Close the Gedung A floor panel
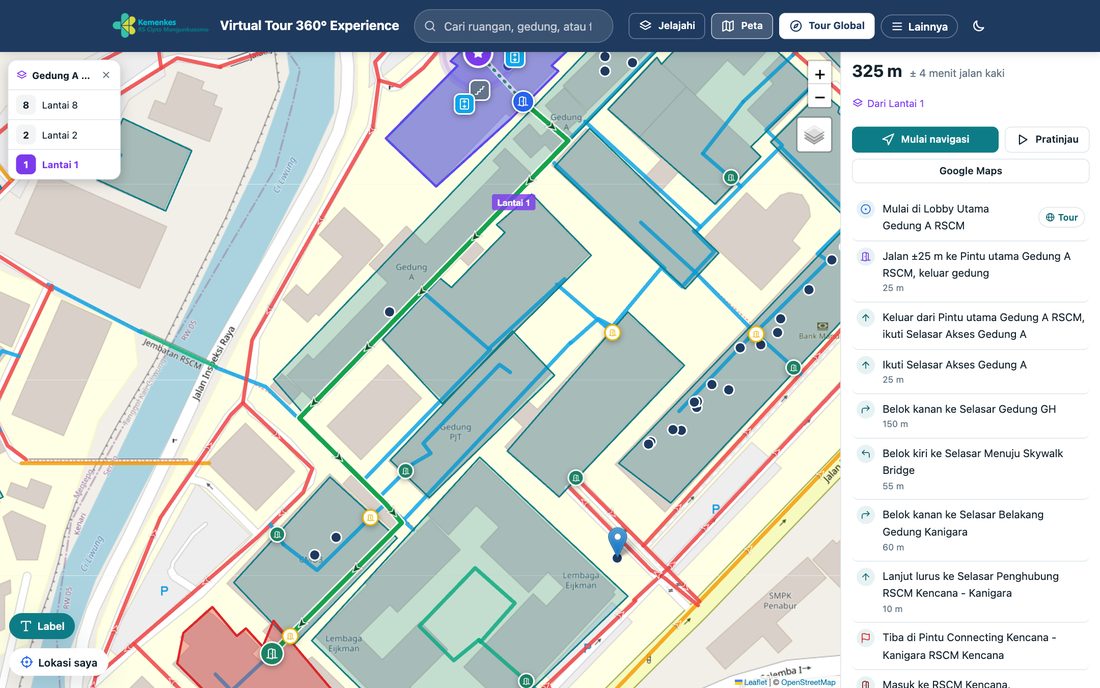The width and height of the screenshot is (1100, 688). pos(106,75)
